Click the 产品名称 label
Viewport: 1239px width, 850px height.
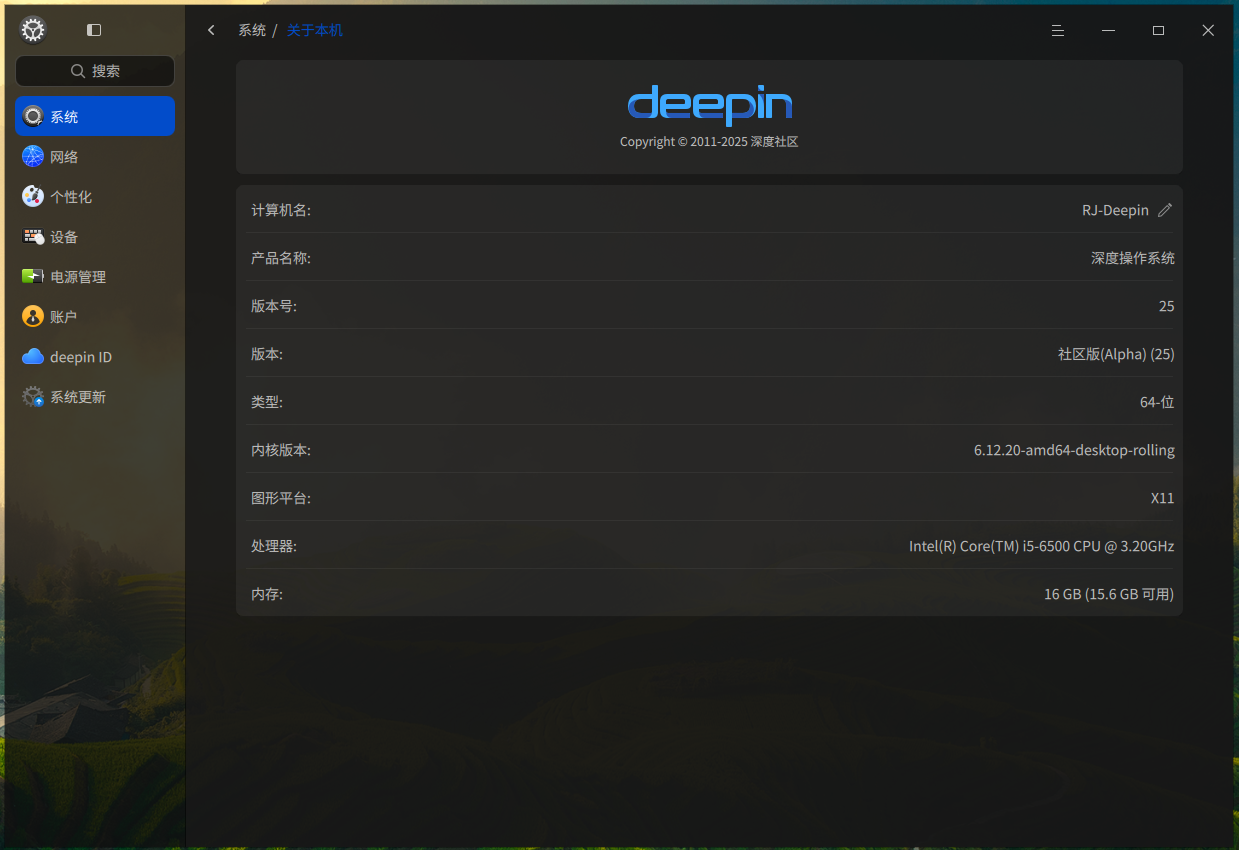(281, 258)
